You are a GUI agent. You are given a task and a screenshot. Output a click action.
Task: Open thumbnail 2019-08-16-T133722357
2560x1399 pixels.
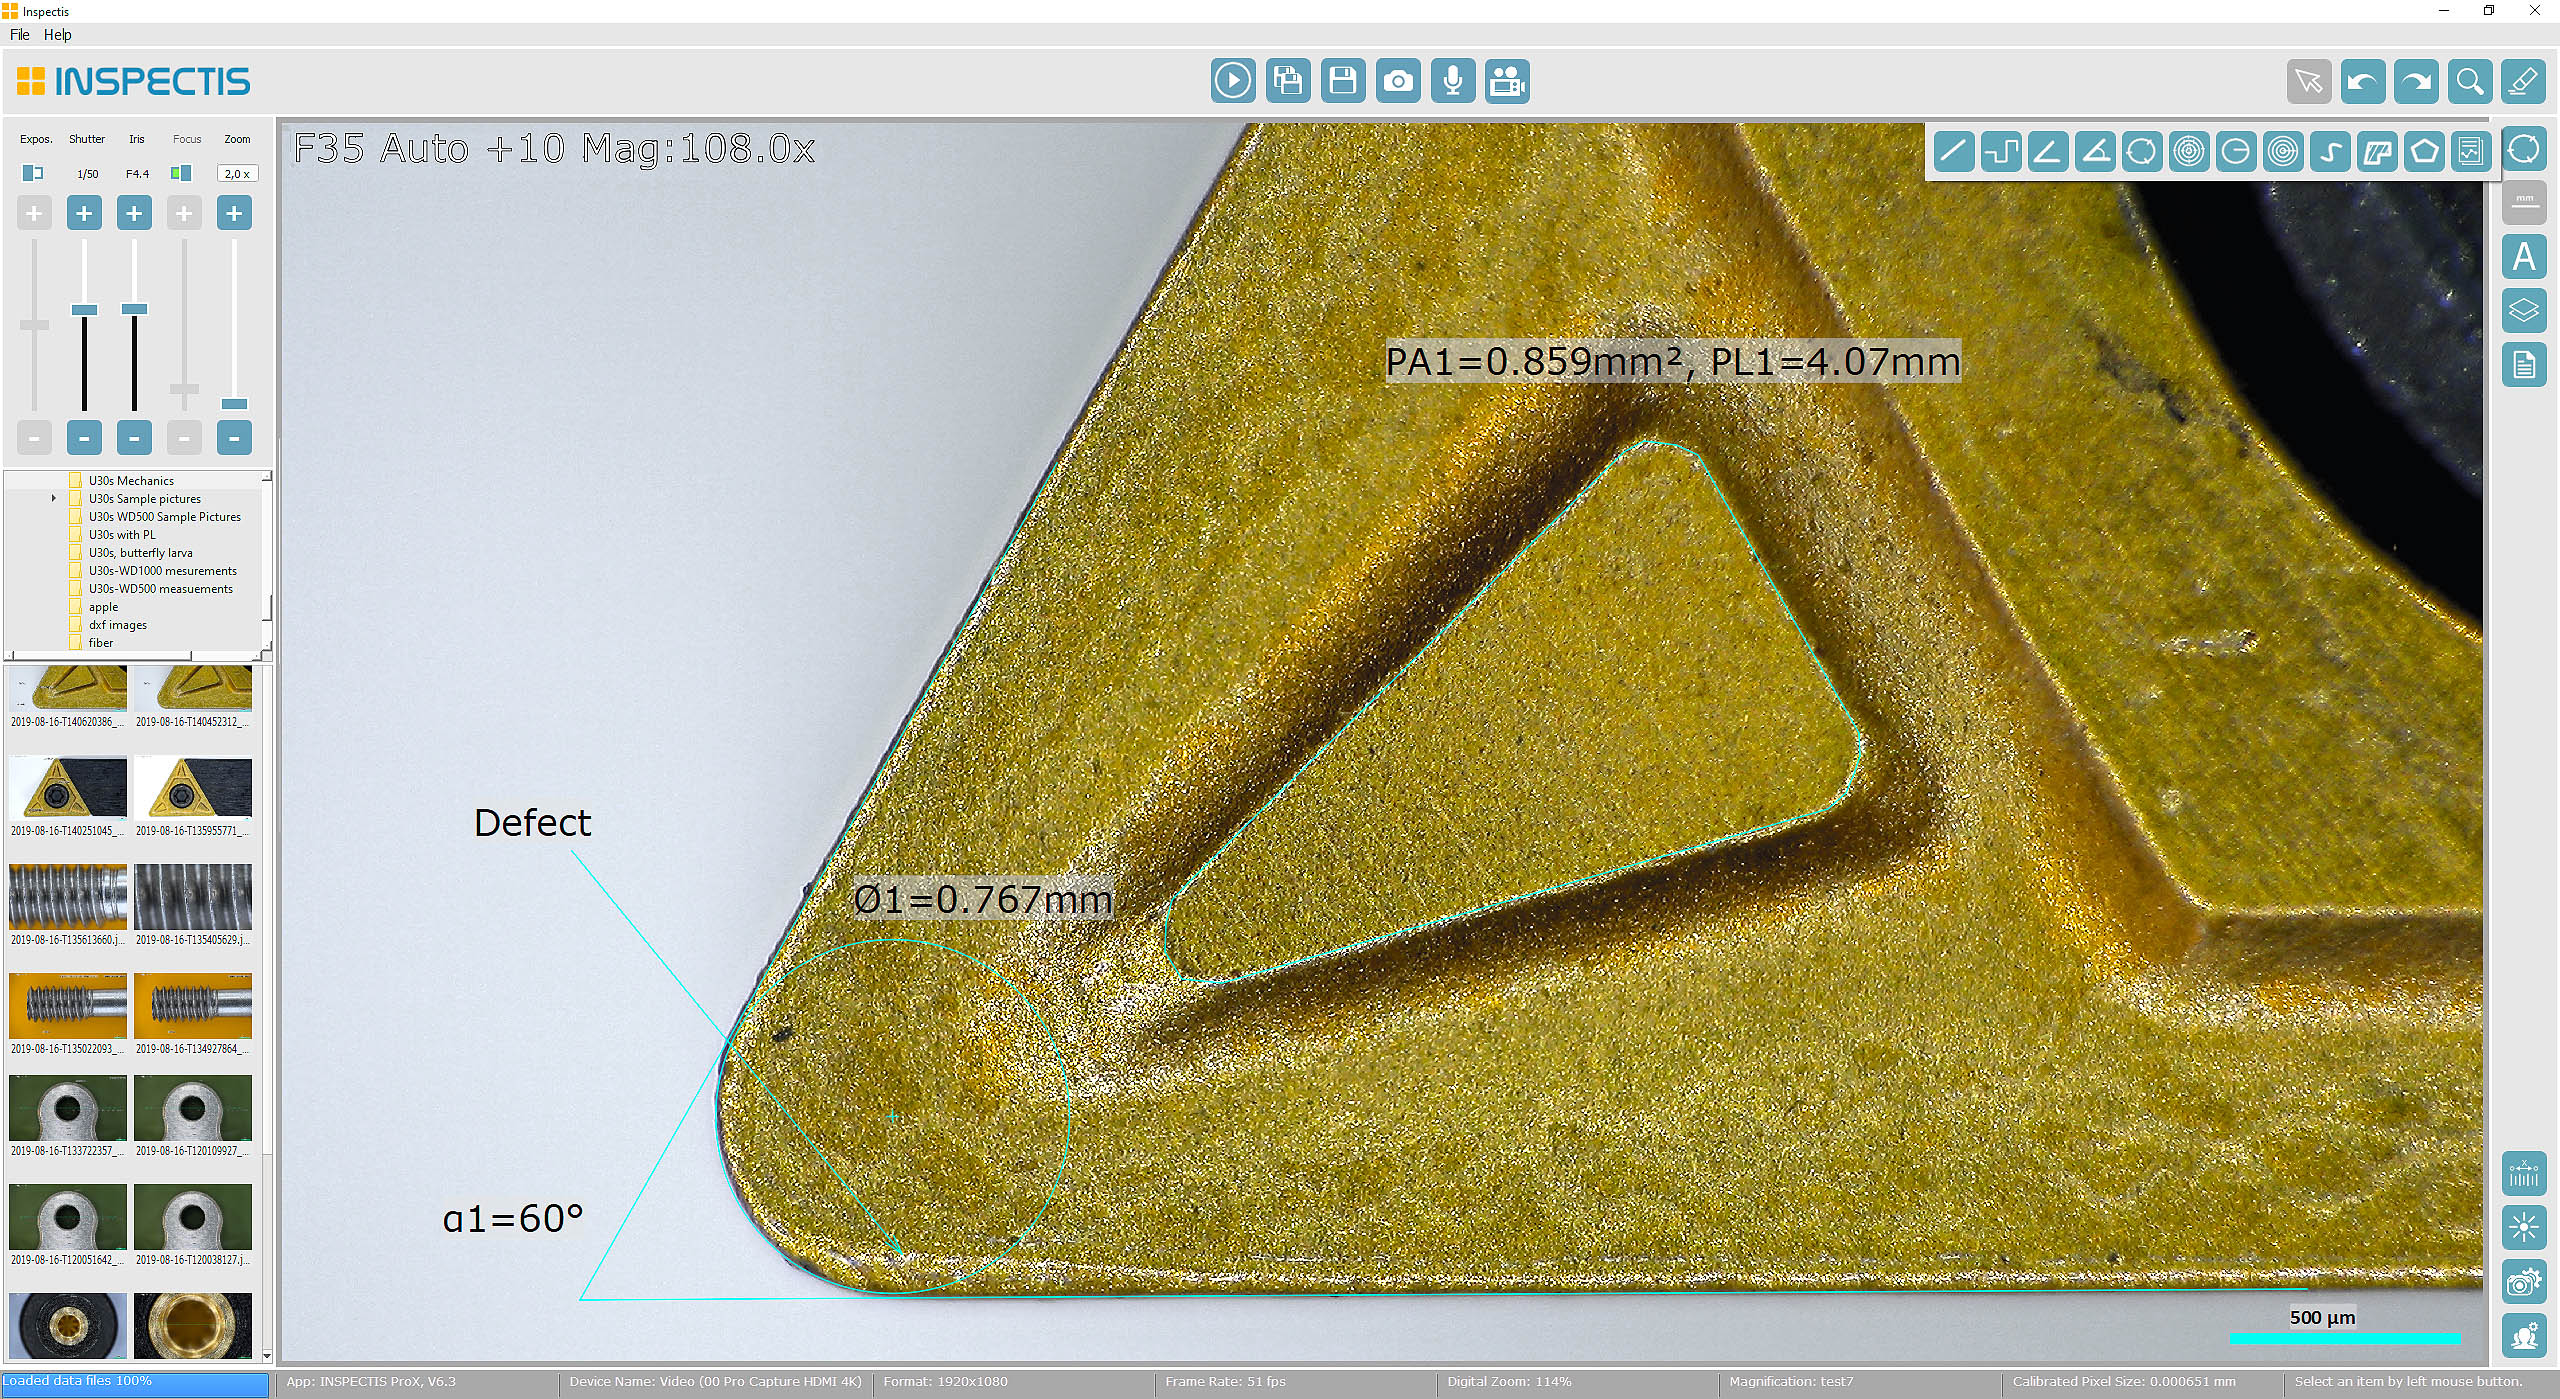pos(68,1108)
